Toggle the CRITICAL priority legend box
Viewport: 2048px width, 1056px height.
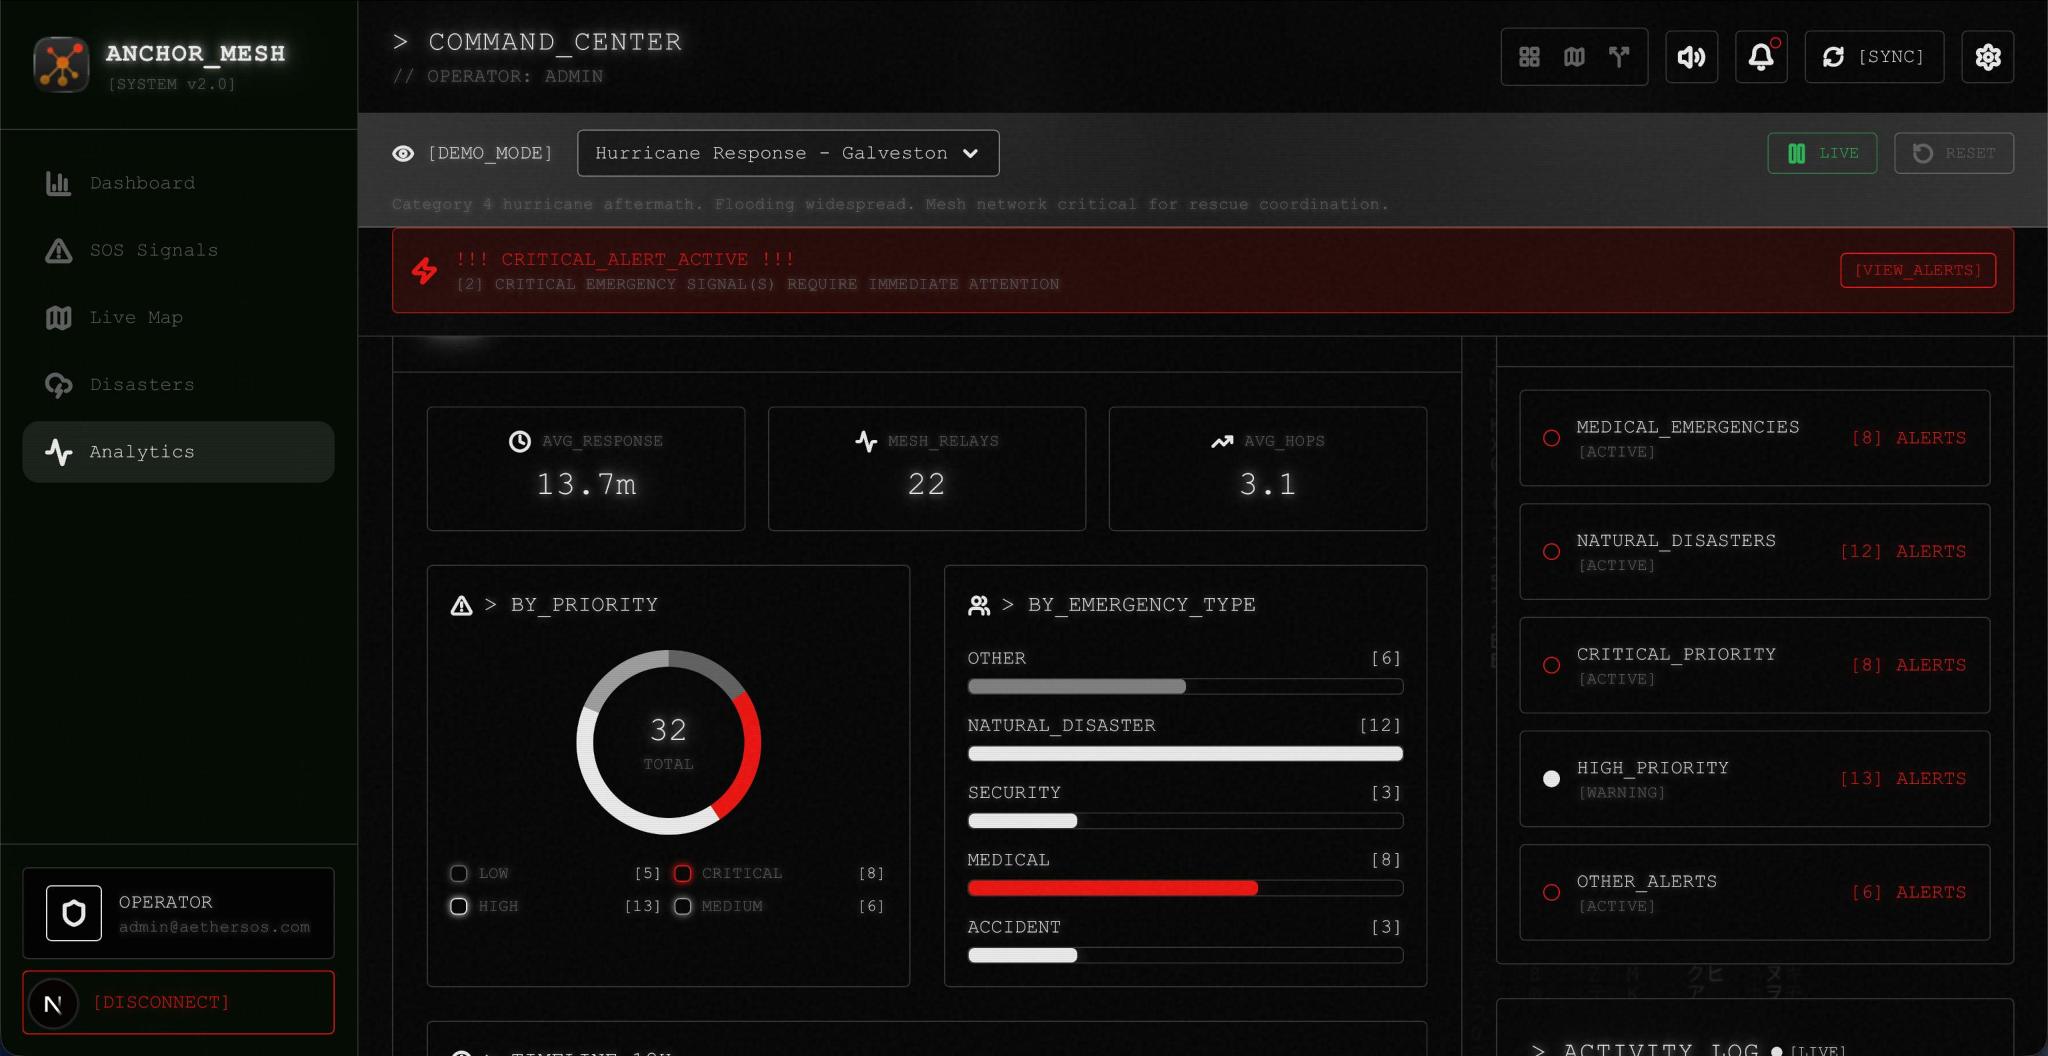683,873
